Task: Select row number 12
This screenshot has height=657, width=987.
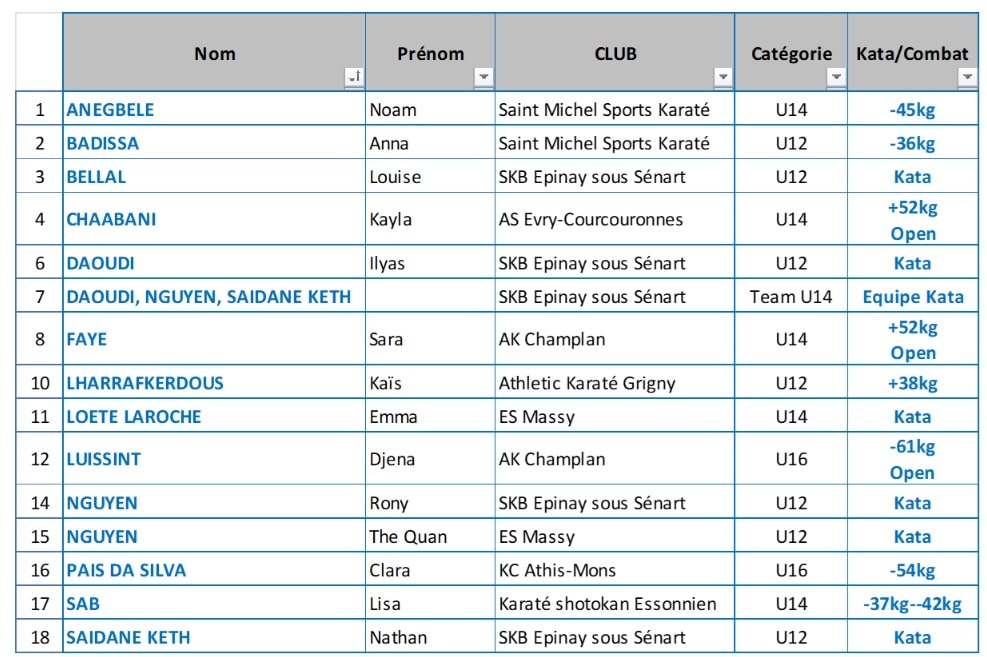Action: coord(40,459)
